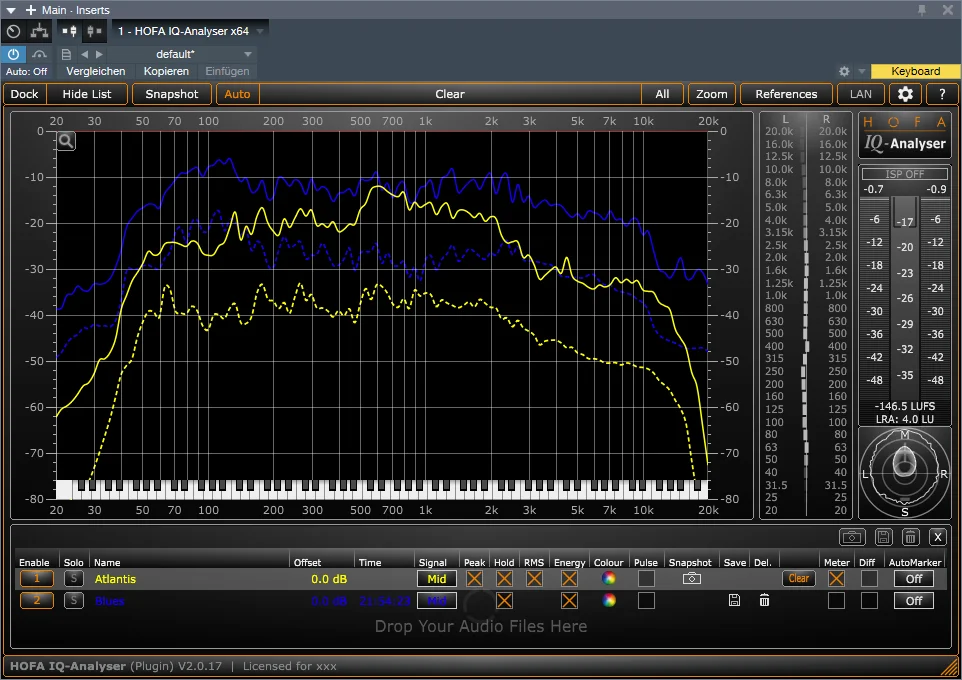Click the knob icon beside routing
This screenshot has height=680, width=962.
pyautogui.click(x=13, y=31)
